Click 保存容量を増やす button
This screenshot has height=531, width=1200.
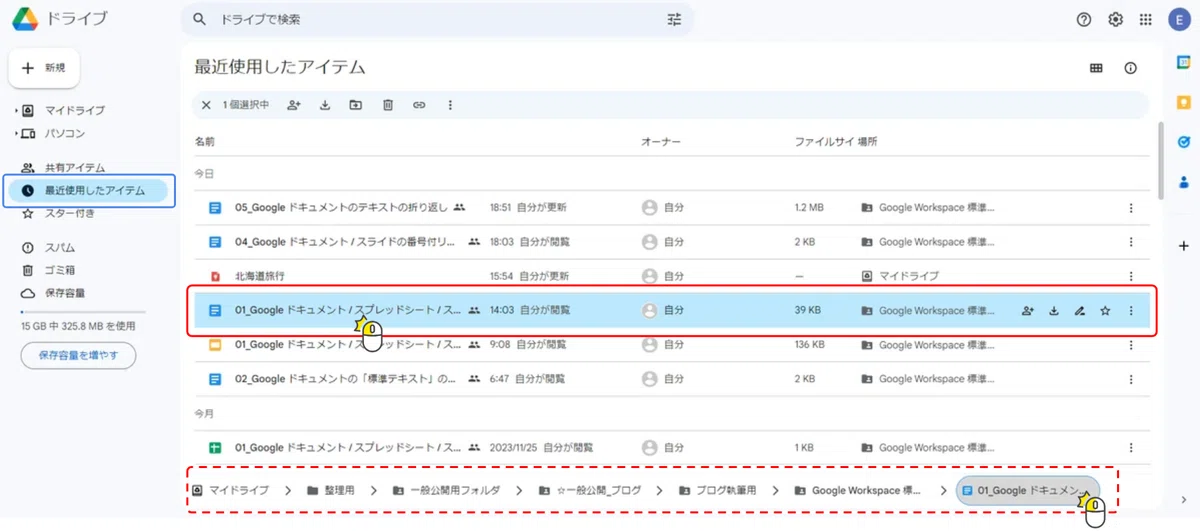[x=78, y=355]
